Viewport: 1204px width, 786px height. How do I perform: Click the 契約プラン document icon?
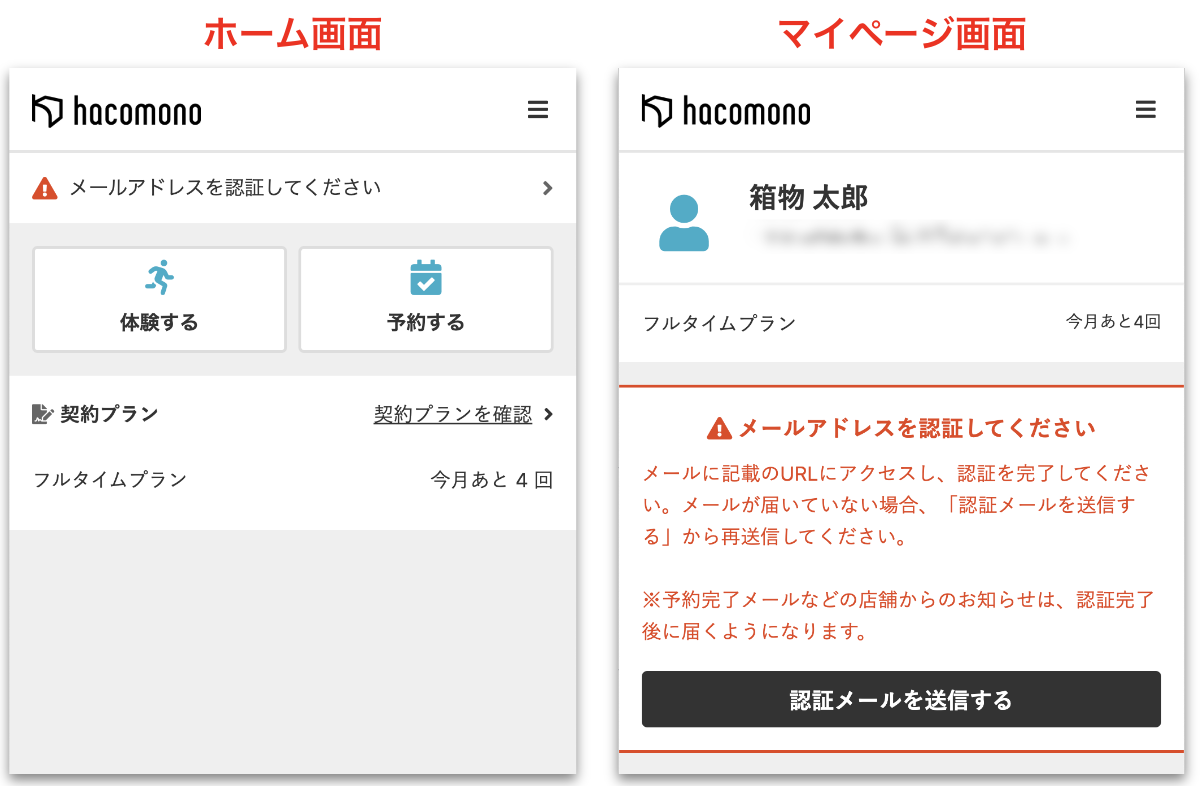[x=42, y=414]
